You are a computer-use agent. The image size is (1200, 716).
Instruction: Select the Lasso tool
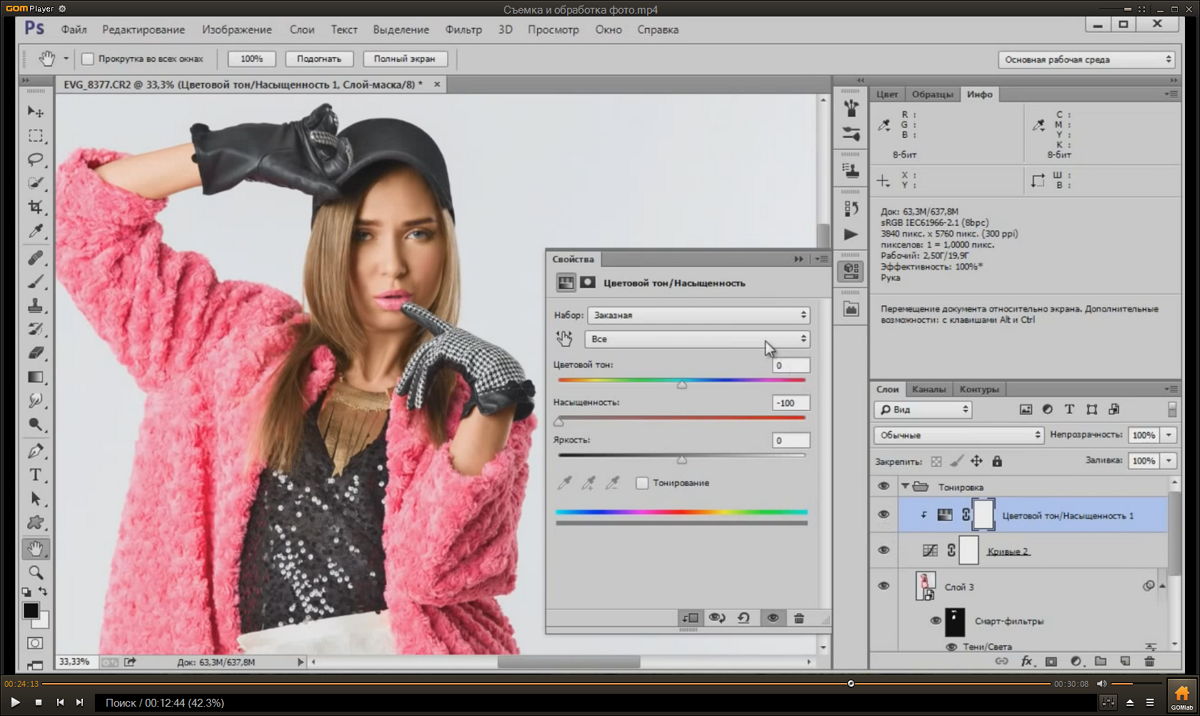pos(36,159)
